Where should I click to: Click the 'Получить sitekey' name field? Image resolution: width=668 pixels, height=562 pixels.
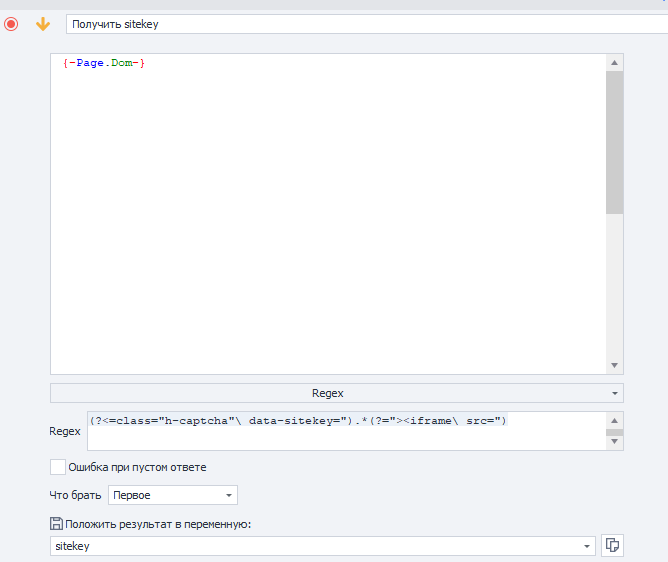[366, 24]
